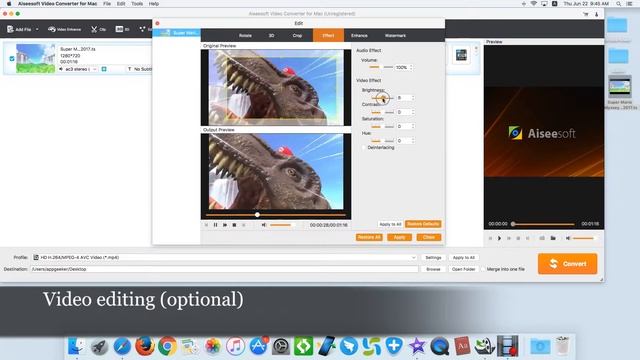
Task: Switch to the Crop tab
Action: (x=297, y=36)
